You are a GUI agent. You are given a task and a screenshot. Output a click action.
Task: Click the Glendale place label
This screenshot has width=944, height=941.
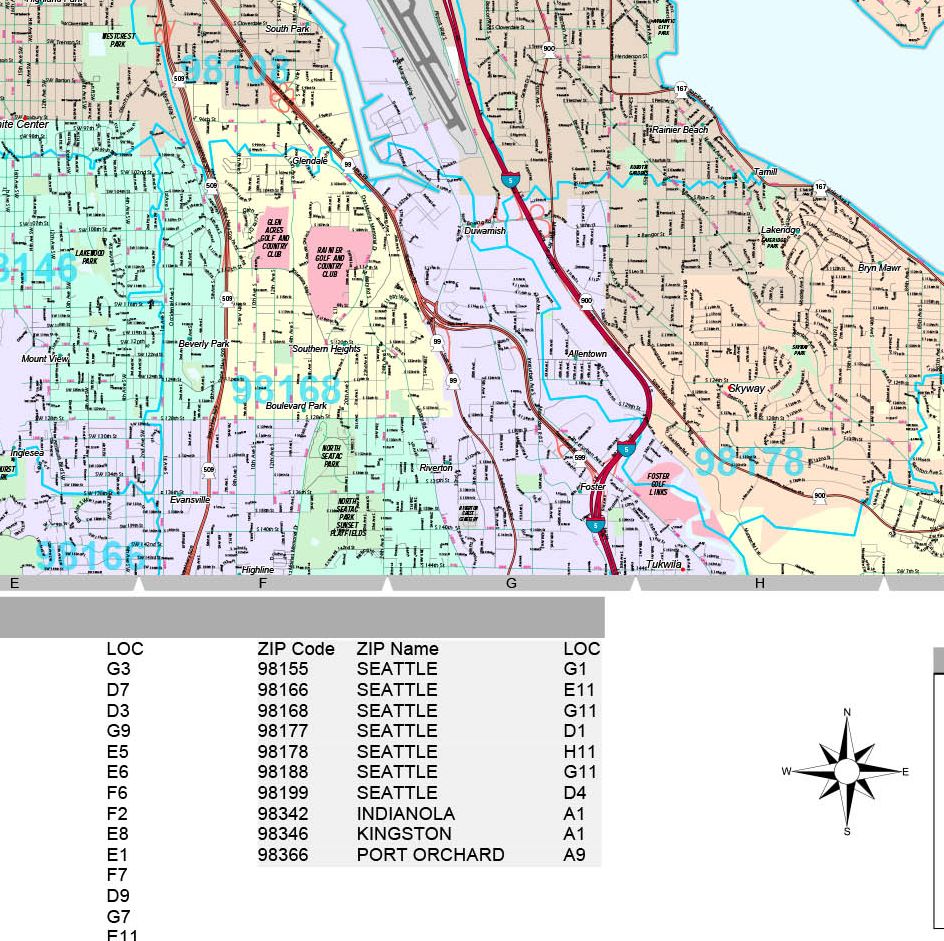[310, 161]
